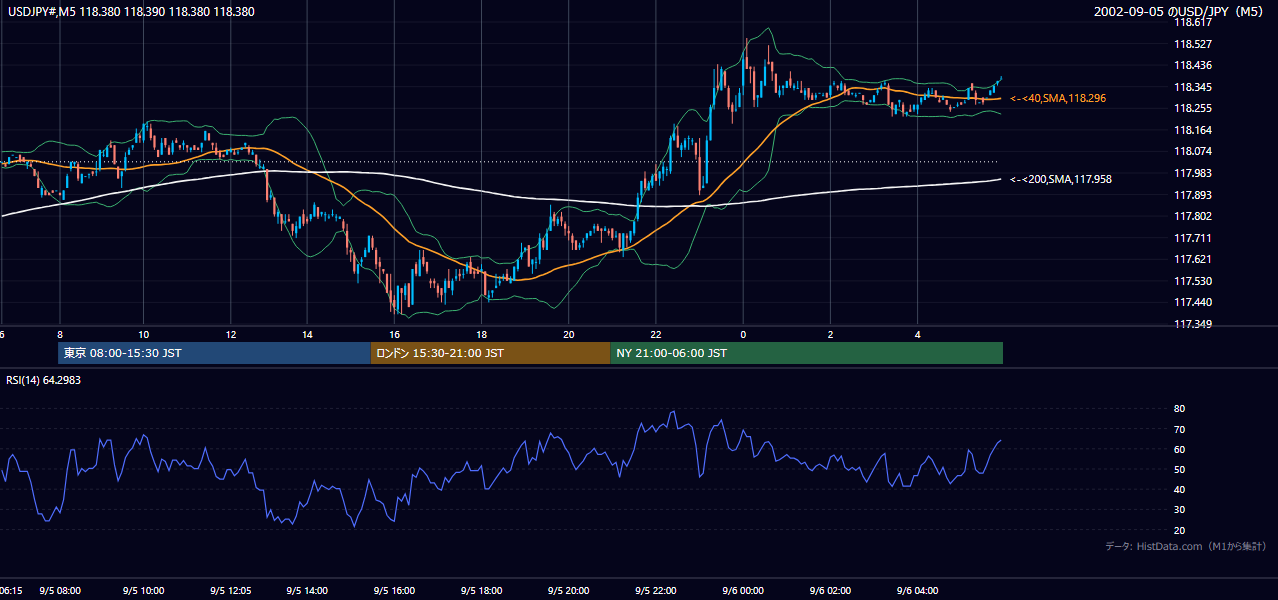Click RSI scale value 20

point(1179,530)
